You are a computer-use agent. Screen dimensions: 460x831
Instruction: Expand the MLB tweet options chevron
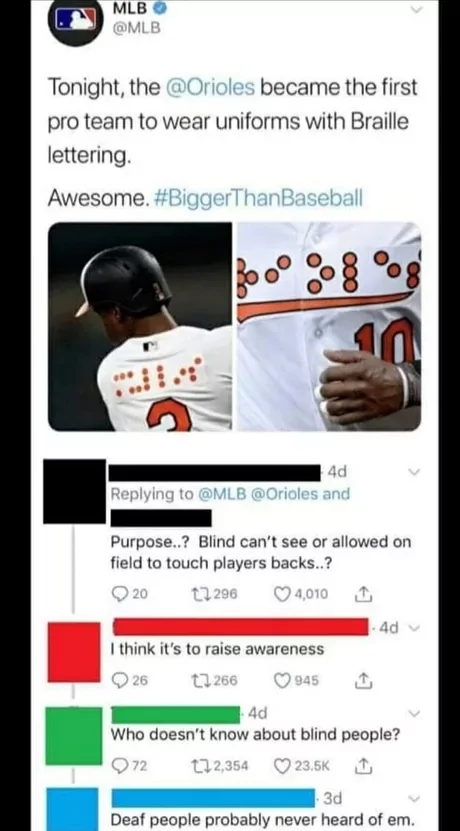(418, 10)
